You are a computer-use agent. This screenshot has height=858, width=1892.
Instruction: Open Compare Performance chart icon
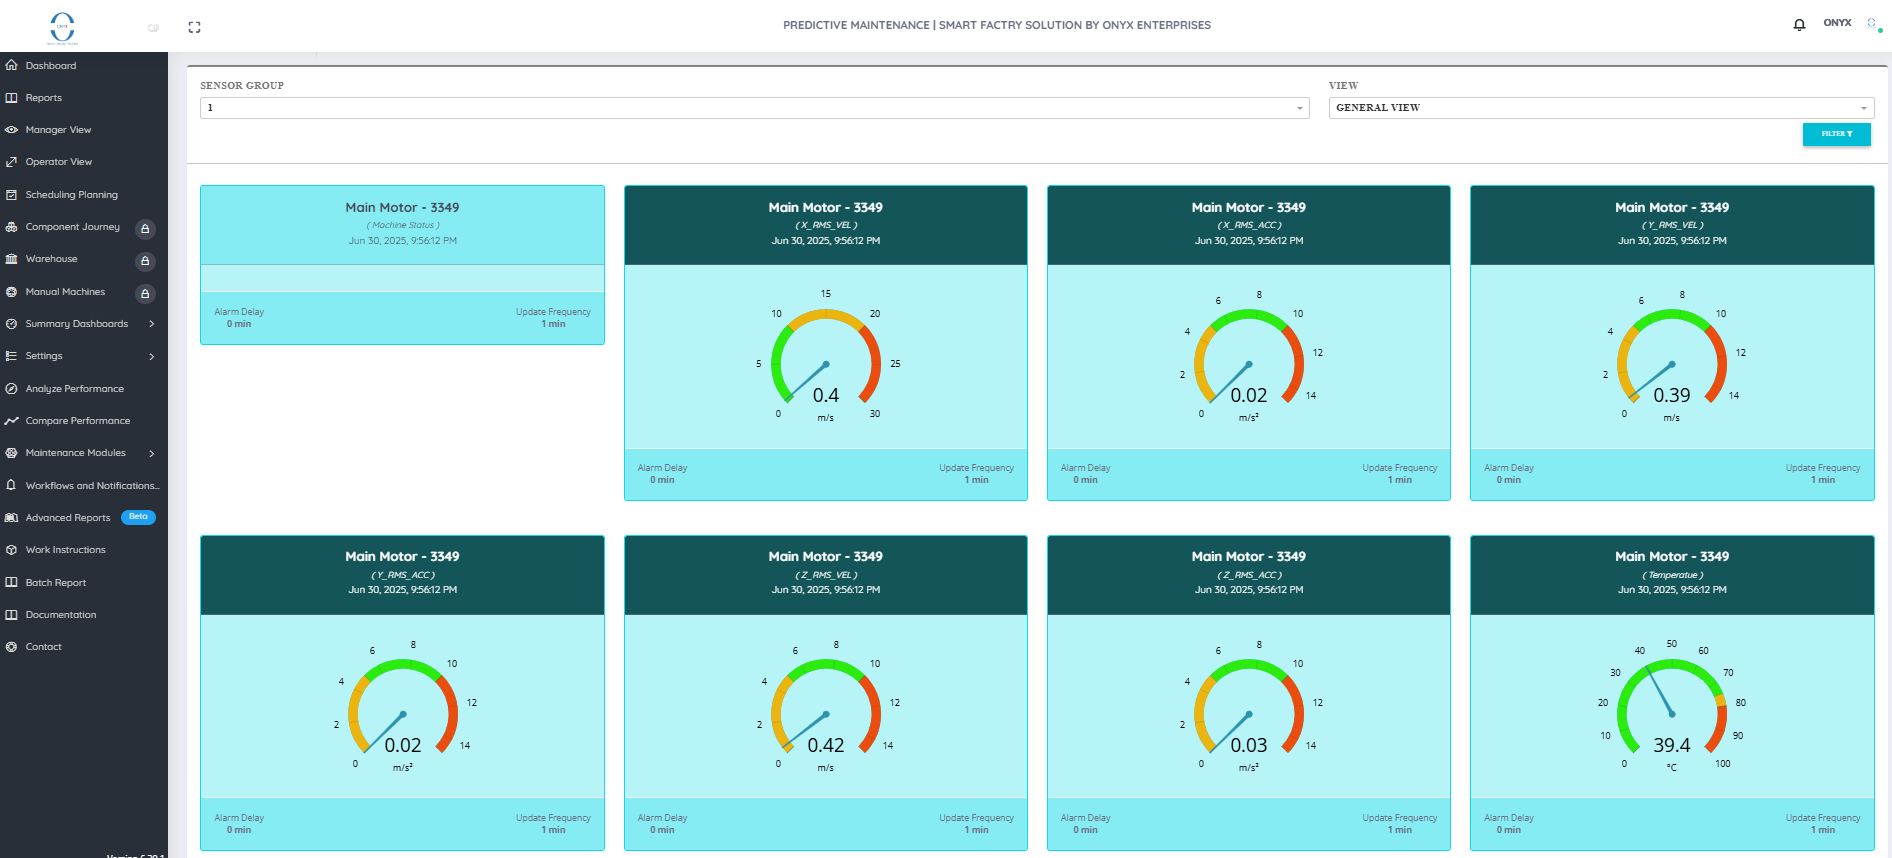click(12, 421)
